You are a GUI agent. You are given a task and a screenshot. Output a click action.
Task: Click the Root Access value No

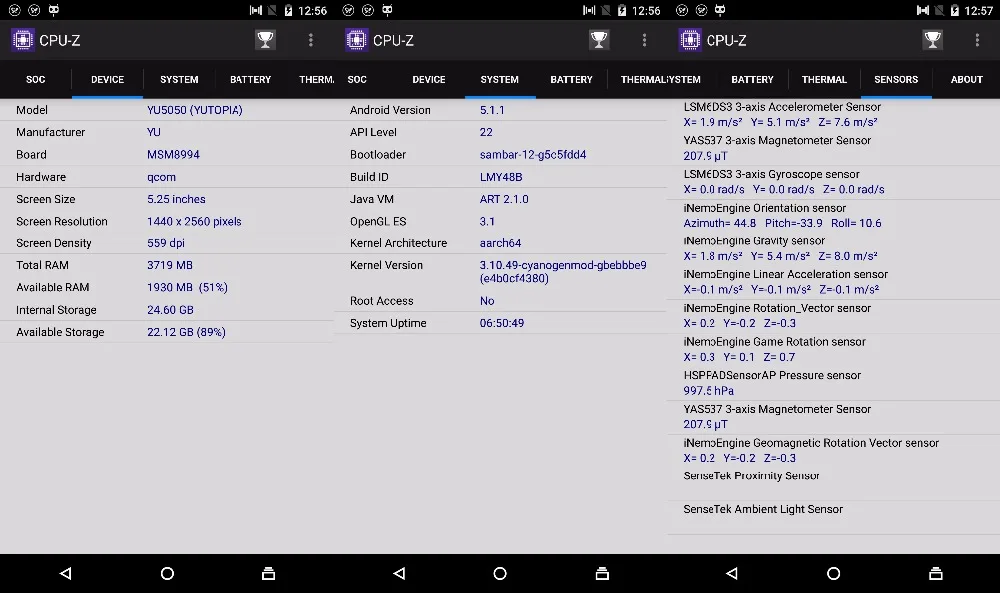pos(487,301)
